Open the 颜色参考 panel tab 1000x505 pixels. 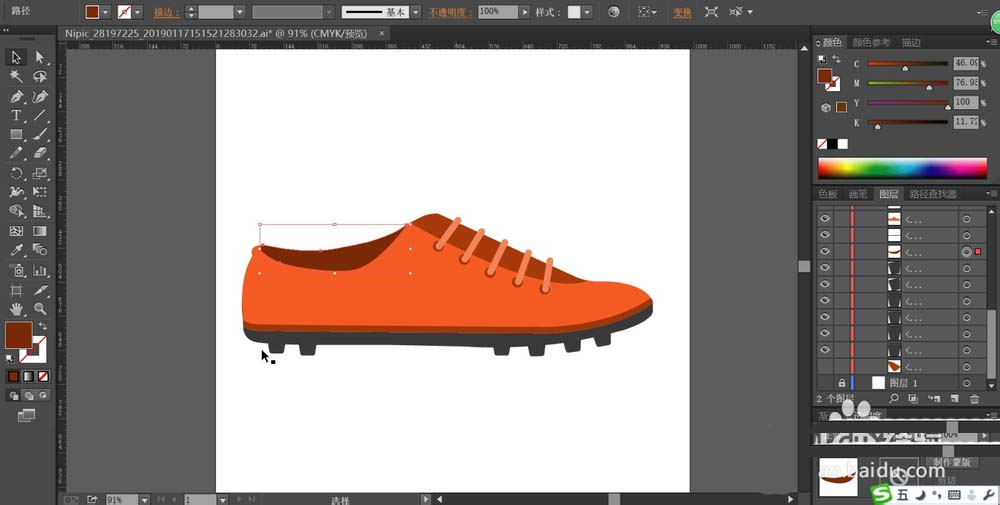871,43
